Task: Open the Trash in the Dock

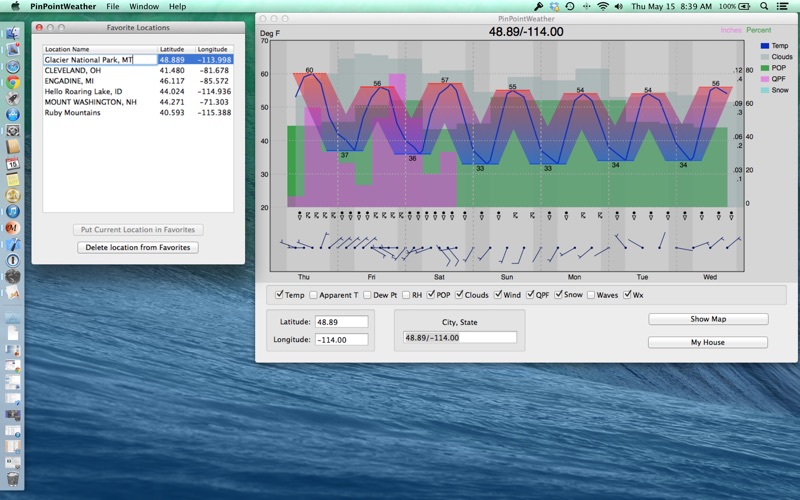Action: [13, 479]
